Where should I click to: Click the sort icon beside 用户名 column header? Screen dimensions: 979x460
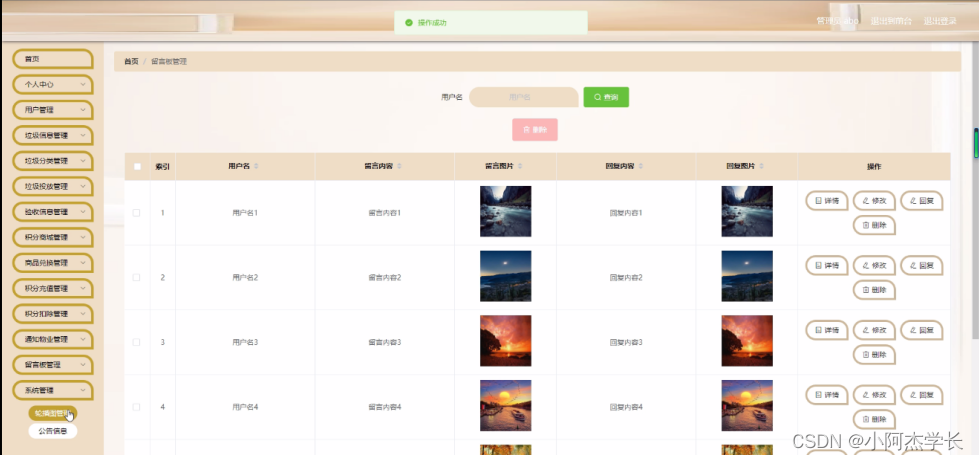click(x=256, y=167)
